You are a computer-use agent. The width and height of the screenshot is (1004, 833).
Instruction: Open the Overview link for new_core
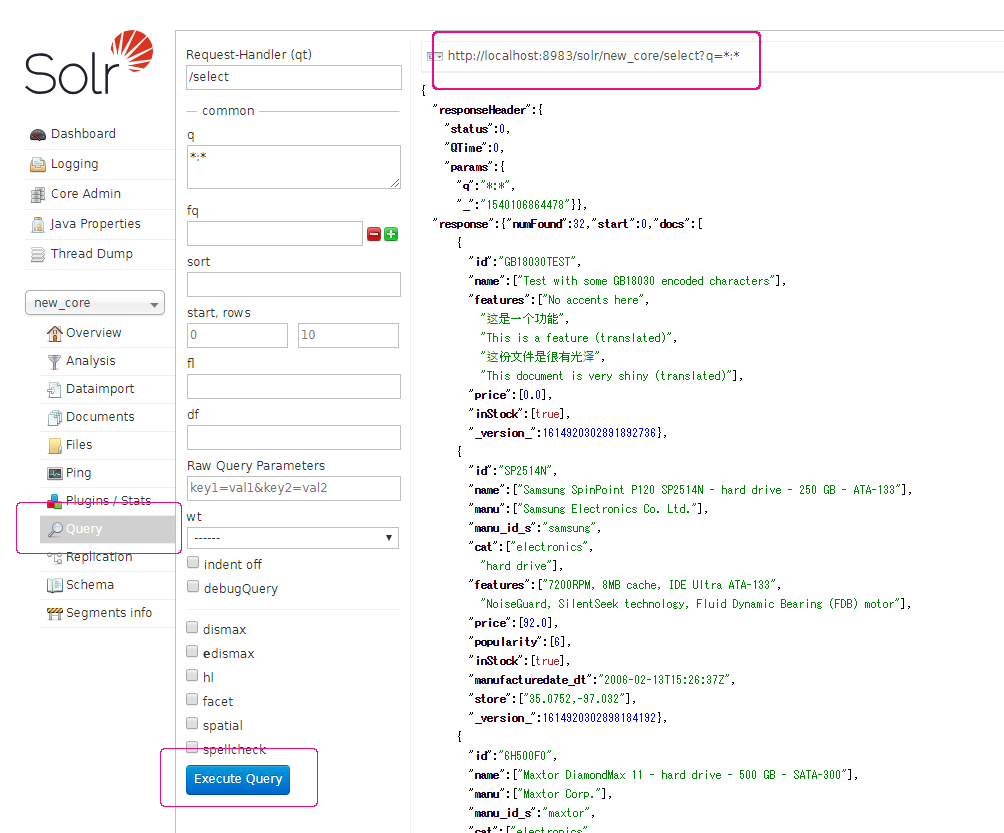coord(93,332)
